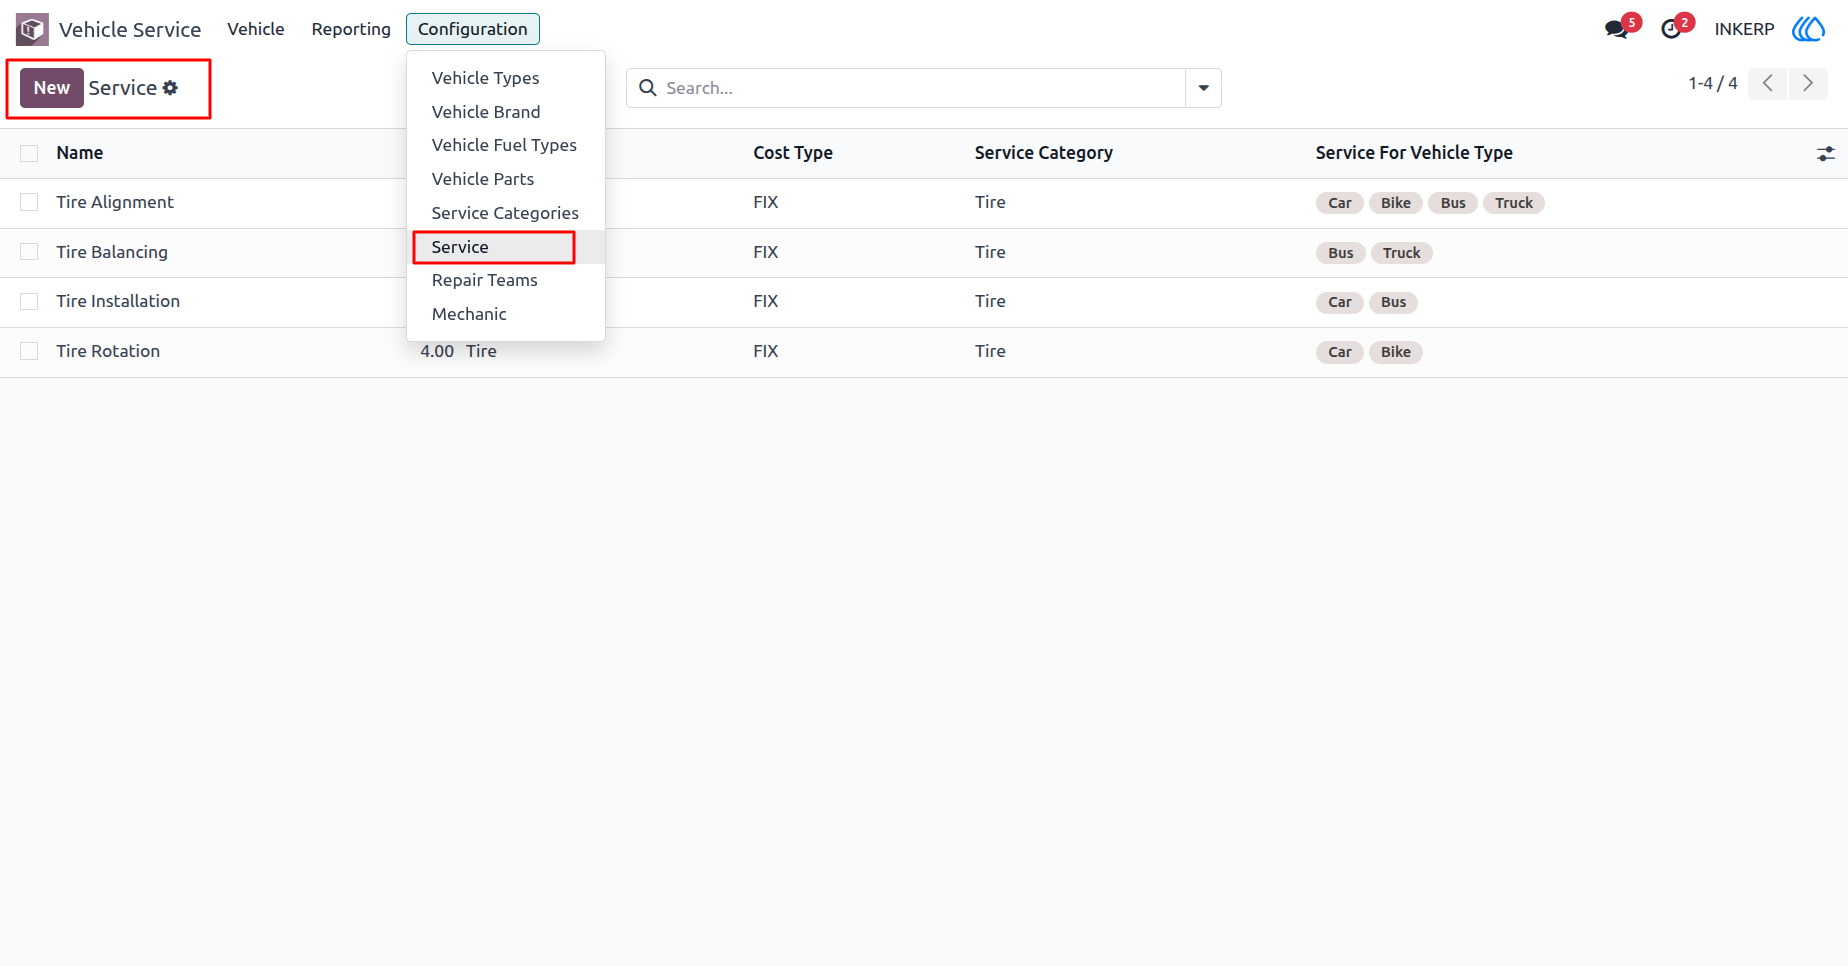This screenshot has width=1848, height=966.
Task: Click the blue logo avatar beside INKERP
Action: pyautogui.click(x=1808, y=29)
